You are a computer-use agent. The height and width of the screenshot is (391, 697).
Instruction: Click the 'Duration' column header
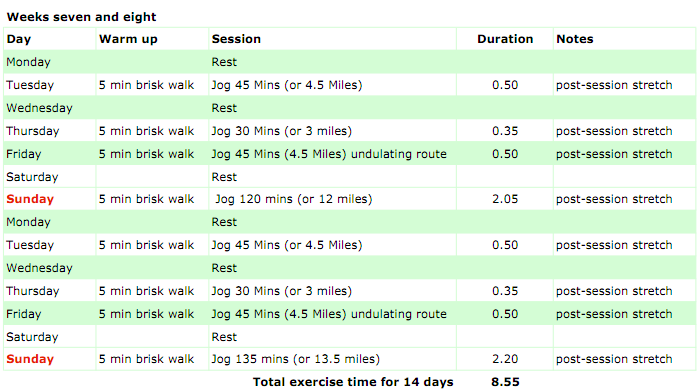tap(505, 39)
